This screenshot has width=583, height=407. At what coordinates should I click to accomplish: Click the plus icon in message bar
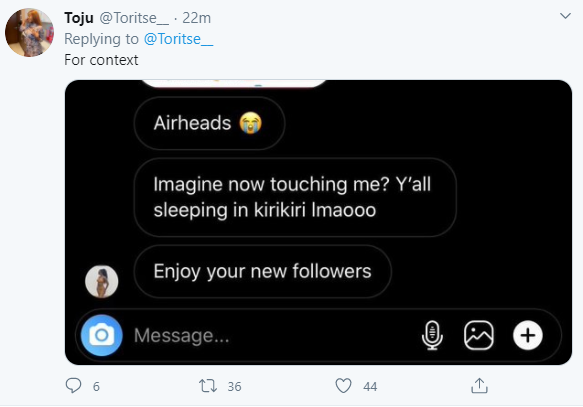528,335
